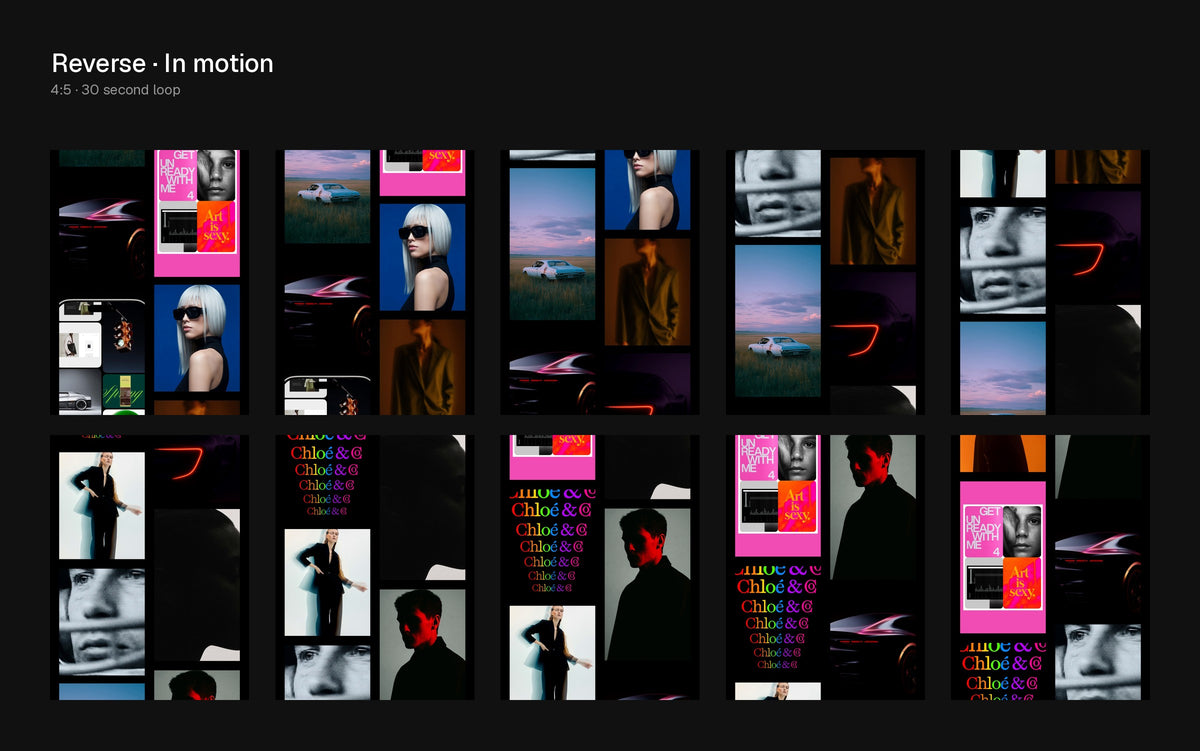Click the dark car image in fifth bottom-row frame

click(x=1097, y=562)
